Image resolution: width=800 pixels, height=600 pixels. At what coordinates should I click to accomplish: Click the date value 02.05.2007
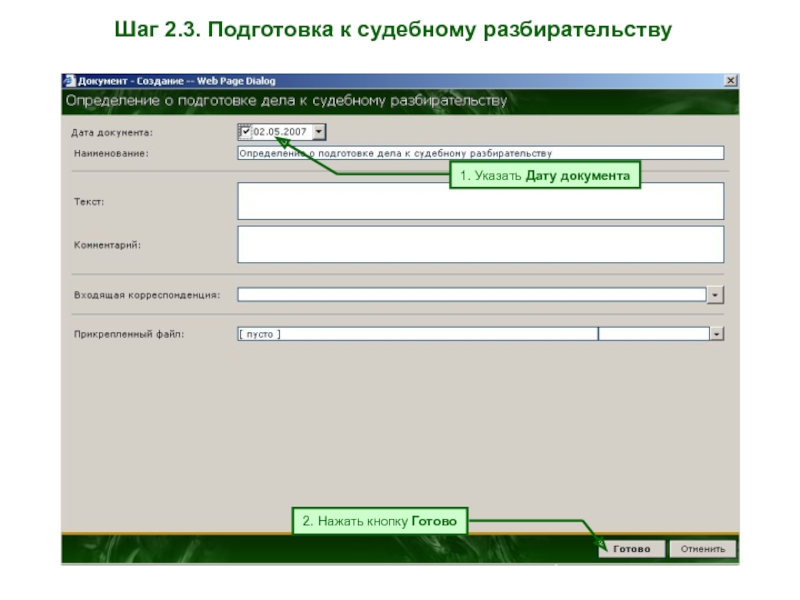[280, 131]
